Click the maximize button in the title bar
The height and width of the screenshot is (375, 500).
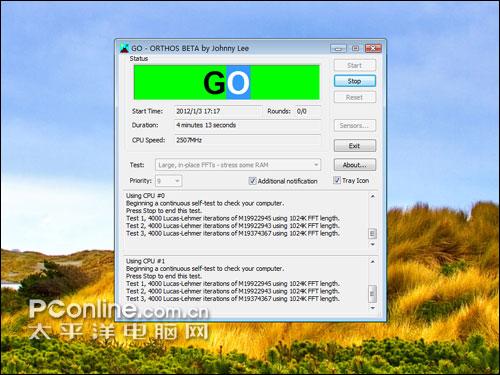coord(356,49)
